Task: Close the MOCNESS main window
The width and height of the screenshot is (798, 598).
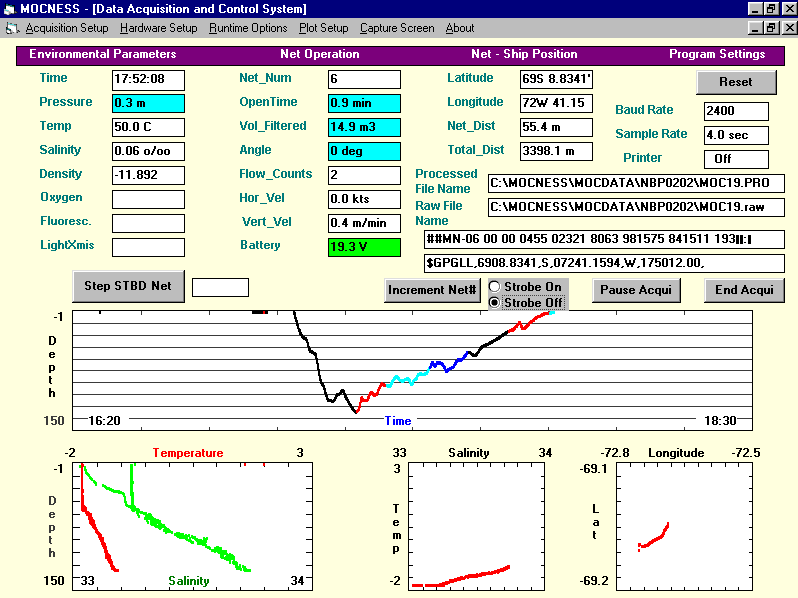Action: point(789,9)
